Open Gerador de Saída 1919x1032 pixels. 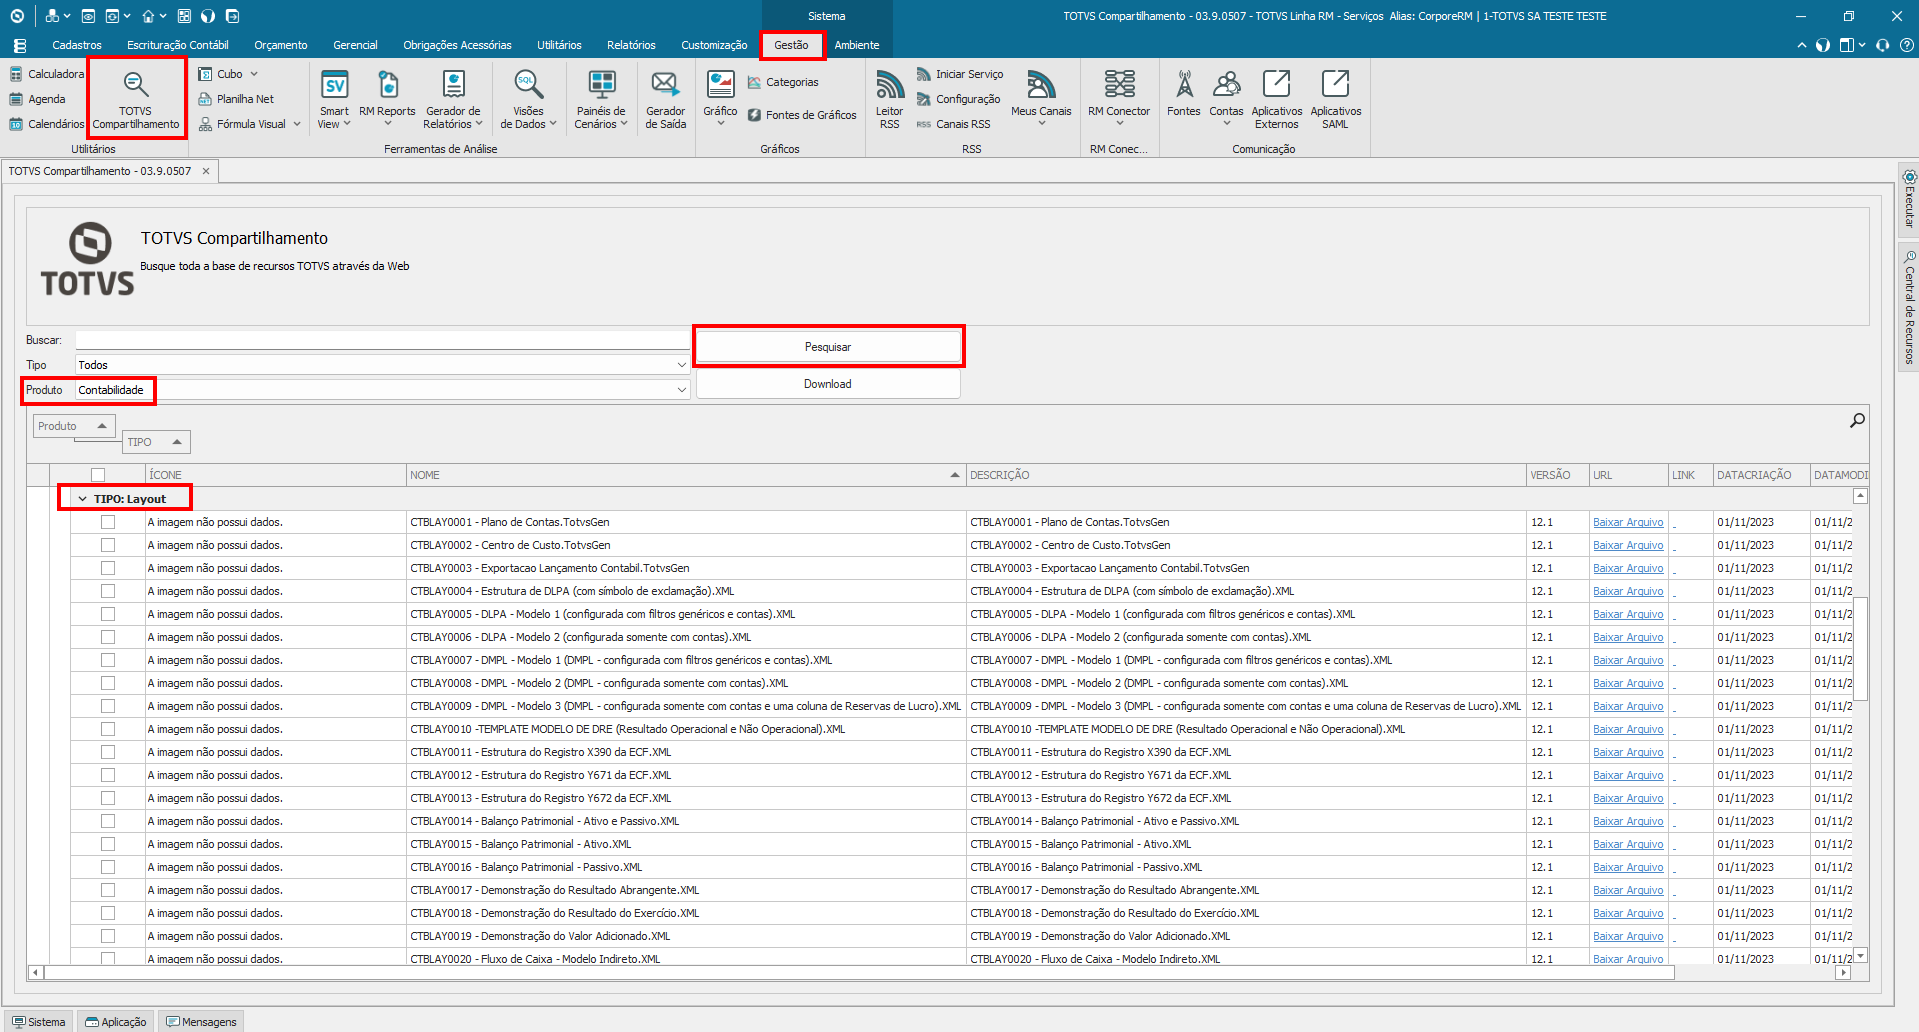(x=665, y=98)
